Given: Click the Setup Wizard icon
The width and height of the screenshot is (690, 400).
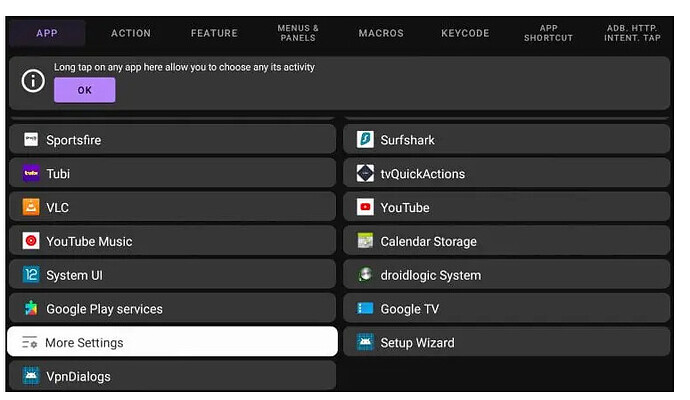Looking at the screenshot, I should point(365,342).
